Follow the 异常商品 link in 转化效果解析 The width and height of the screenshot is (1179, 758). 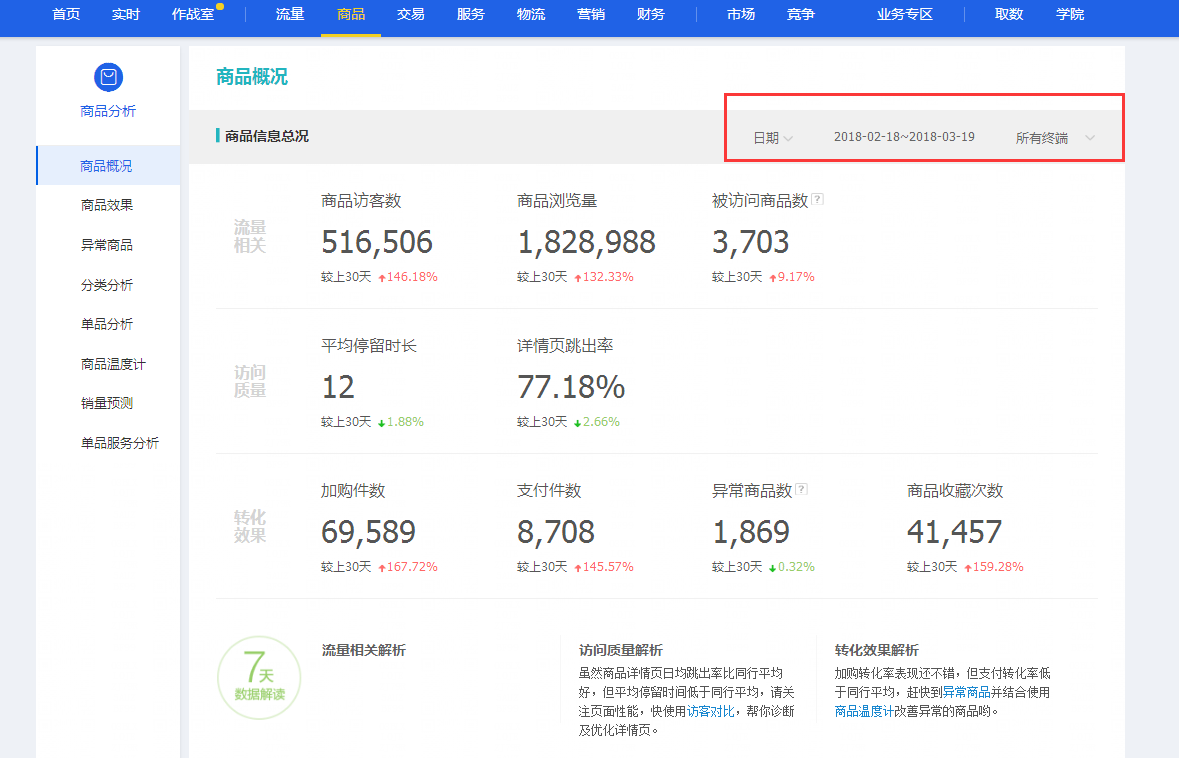tap(966, 693)
